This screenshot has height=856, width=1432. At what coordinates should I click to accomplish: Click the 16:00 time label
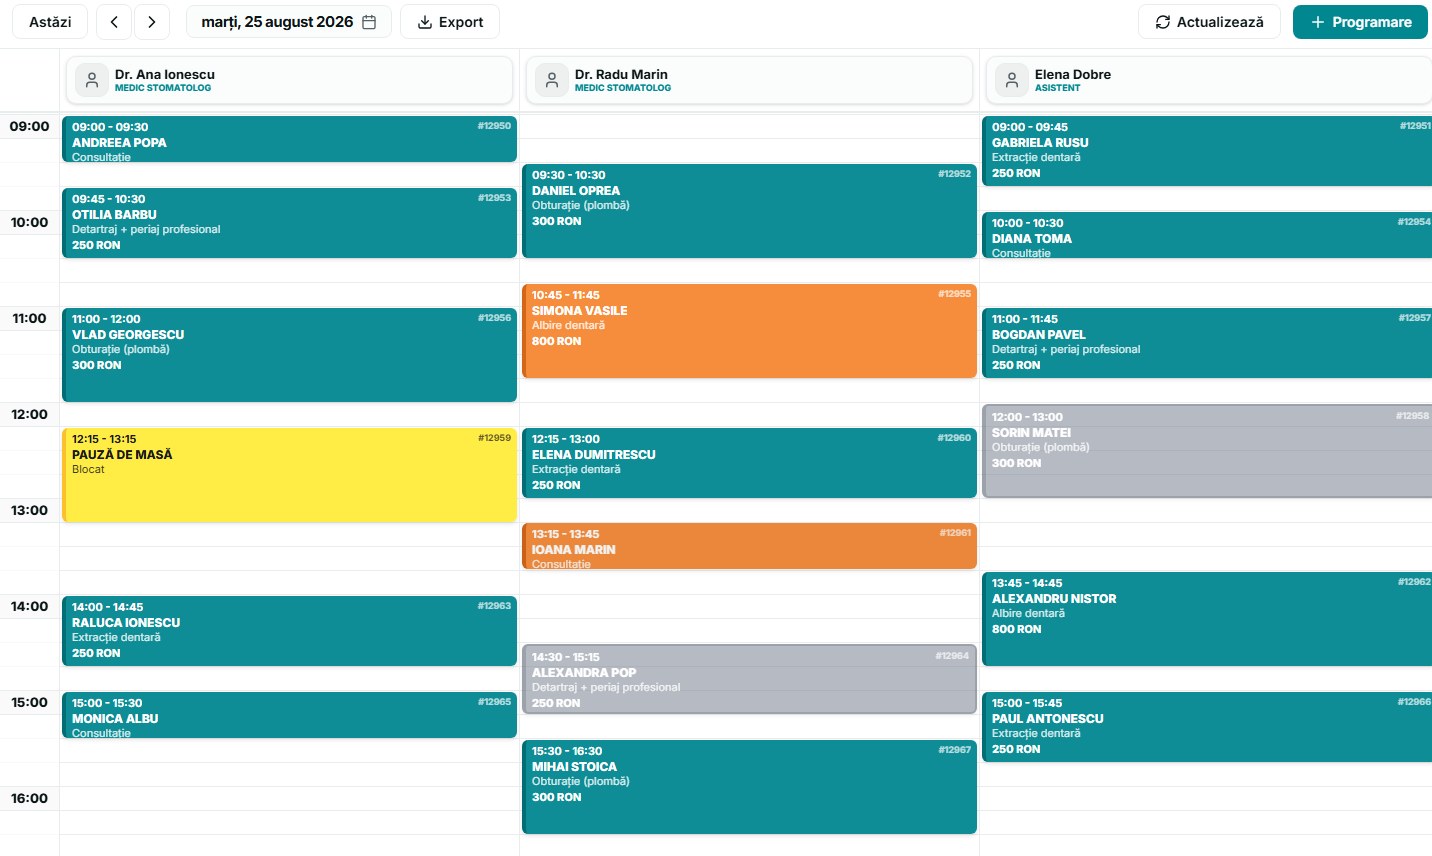point(29,798)
